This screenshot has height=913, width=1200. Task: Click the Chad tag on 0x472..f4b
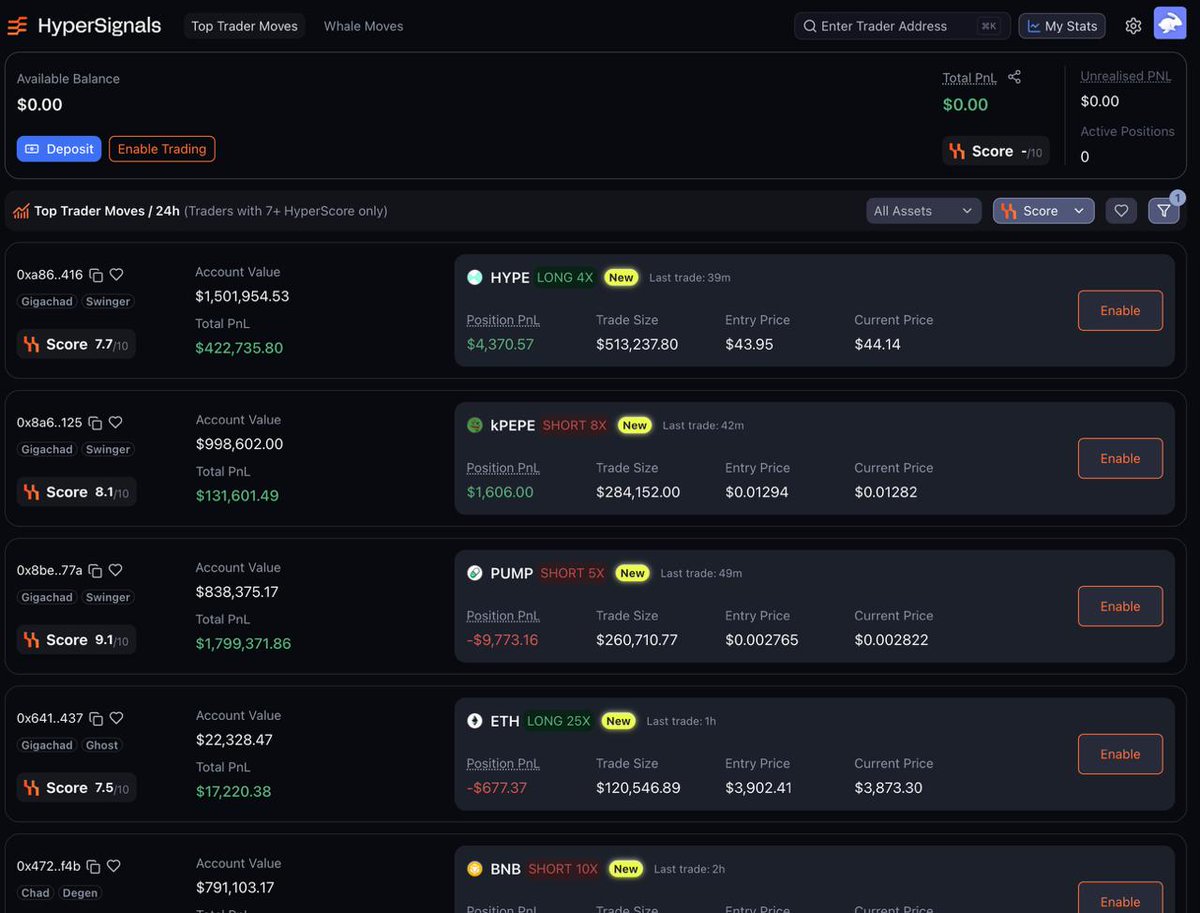35,893
